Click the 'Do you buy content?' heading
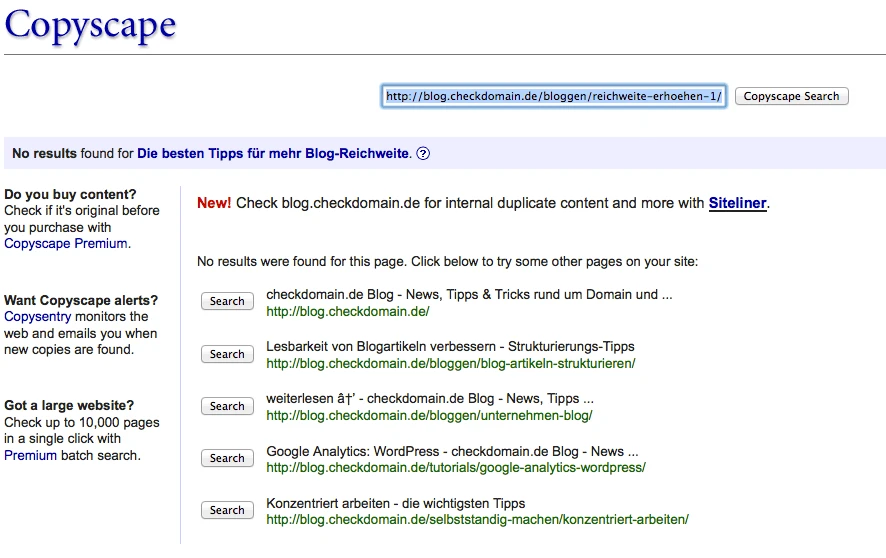The height and width of the screenshot is (558, 886). (70, 194)
